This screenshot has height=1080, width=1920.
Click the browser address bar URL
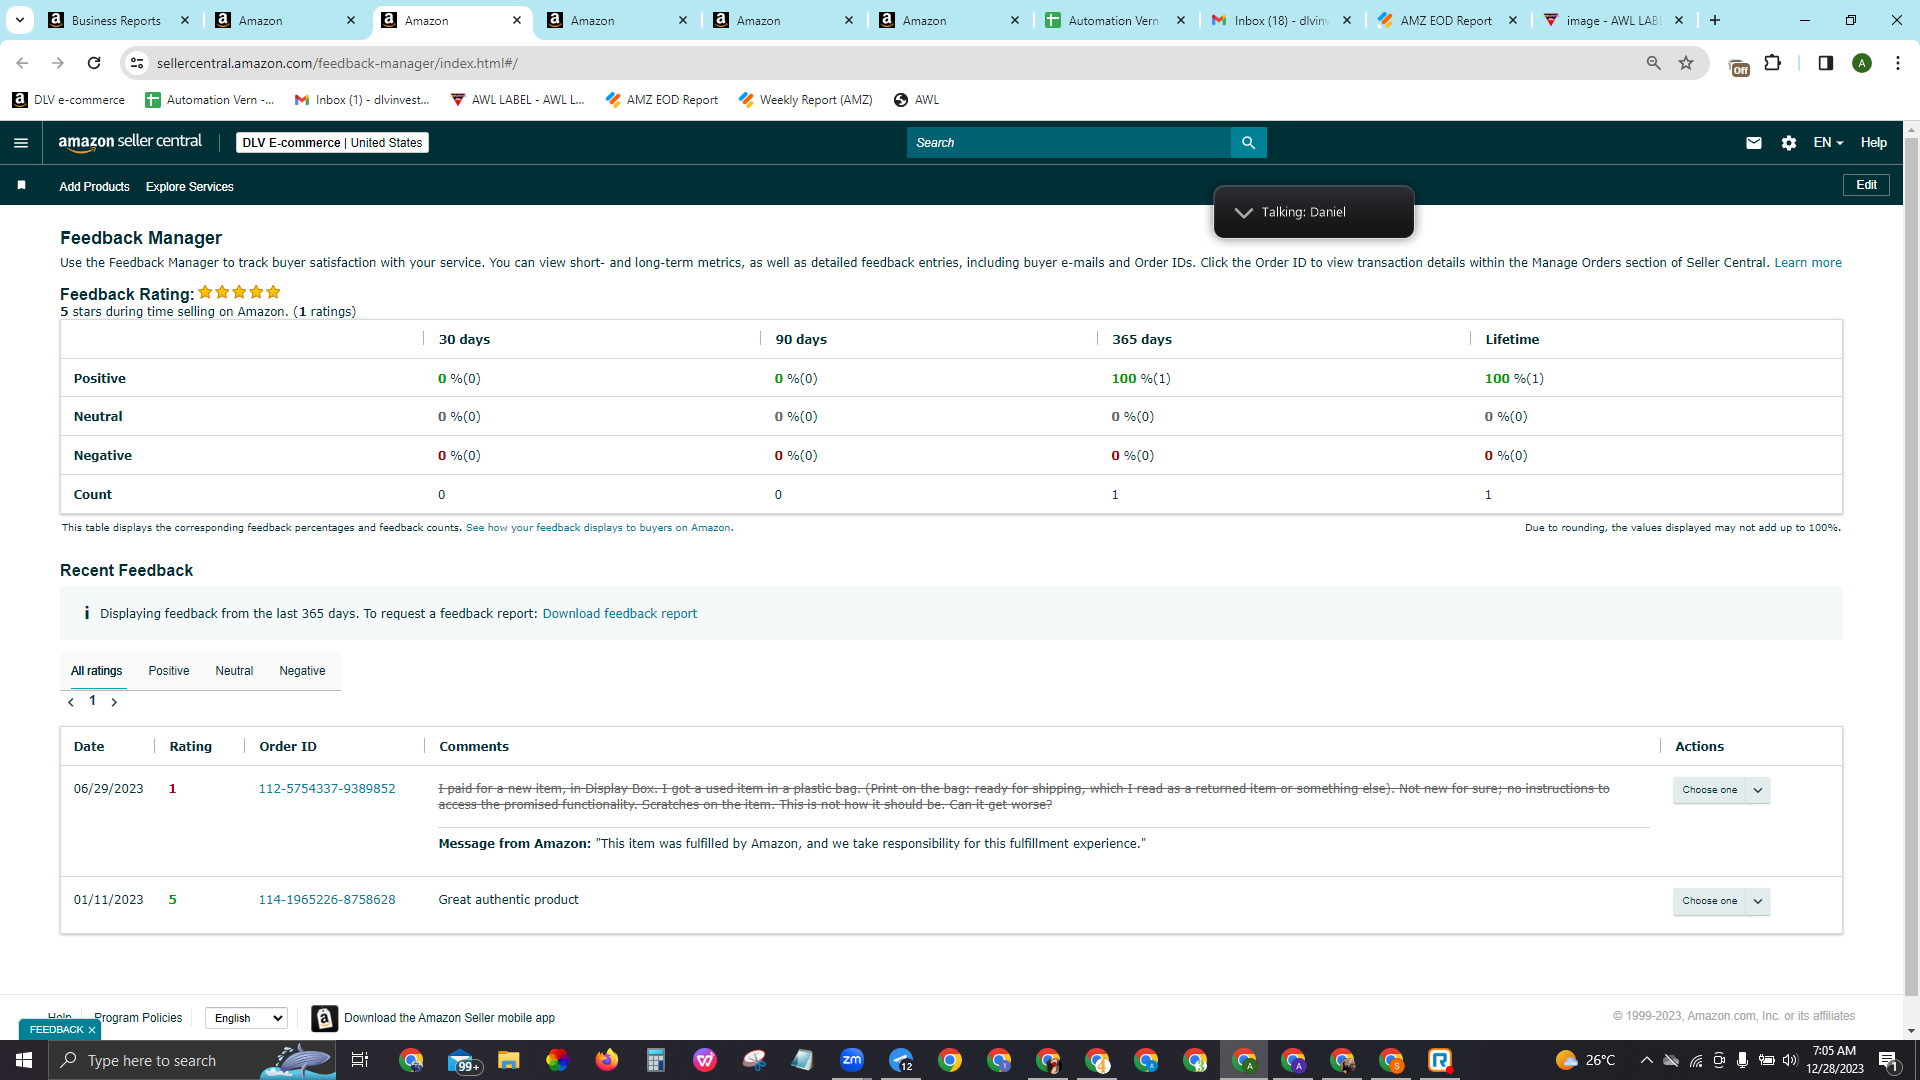click(x=337, y=63)
